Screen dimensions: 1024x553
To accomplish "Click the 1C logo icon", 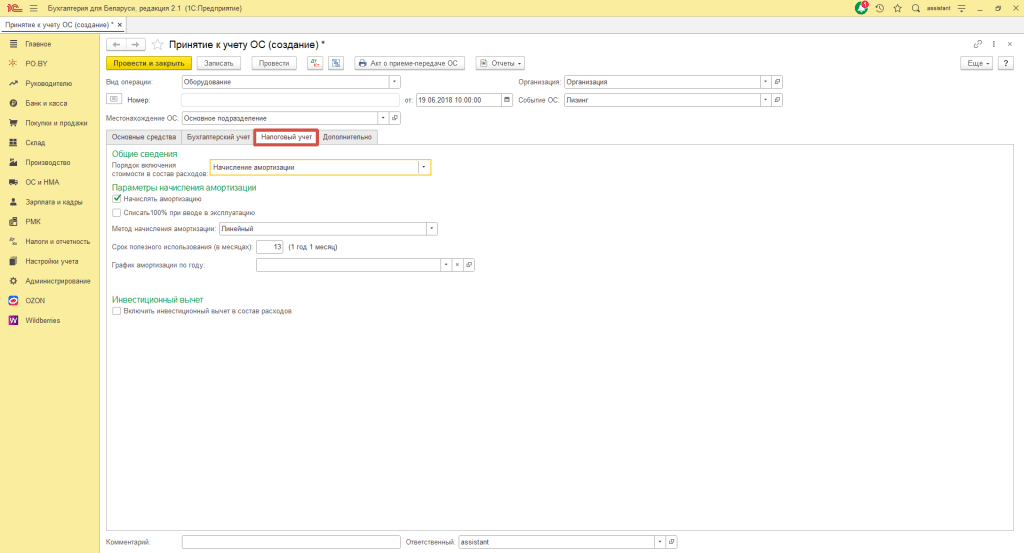I will click(14, 8).
